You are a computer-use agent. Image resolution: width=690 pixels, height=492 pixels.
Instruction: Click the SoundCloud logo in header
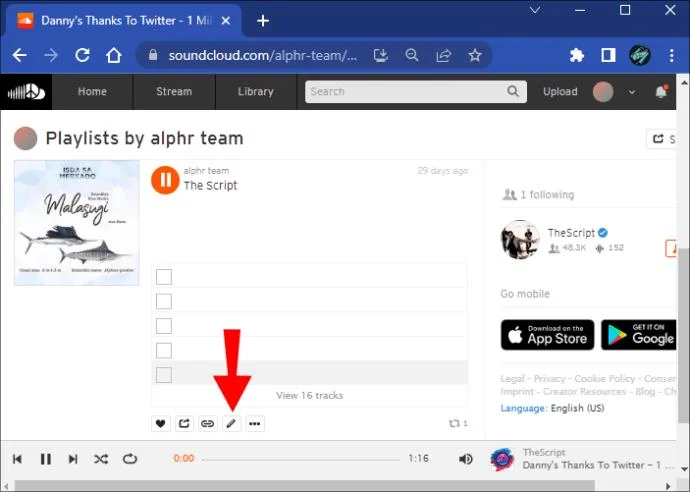pos(26,92)
